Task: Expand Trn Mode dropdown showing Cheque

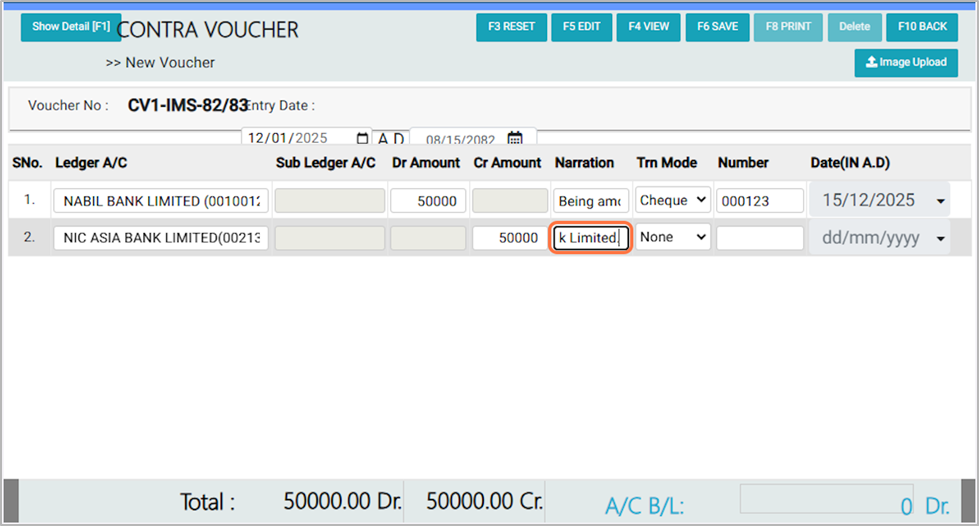Action: (x=673, y=200)
